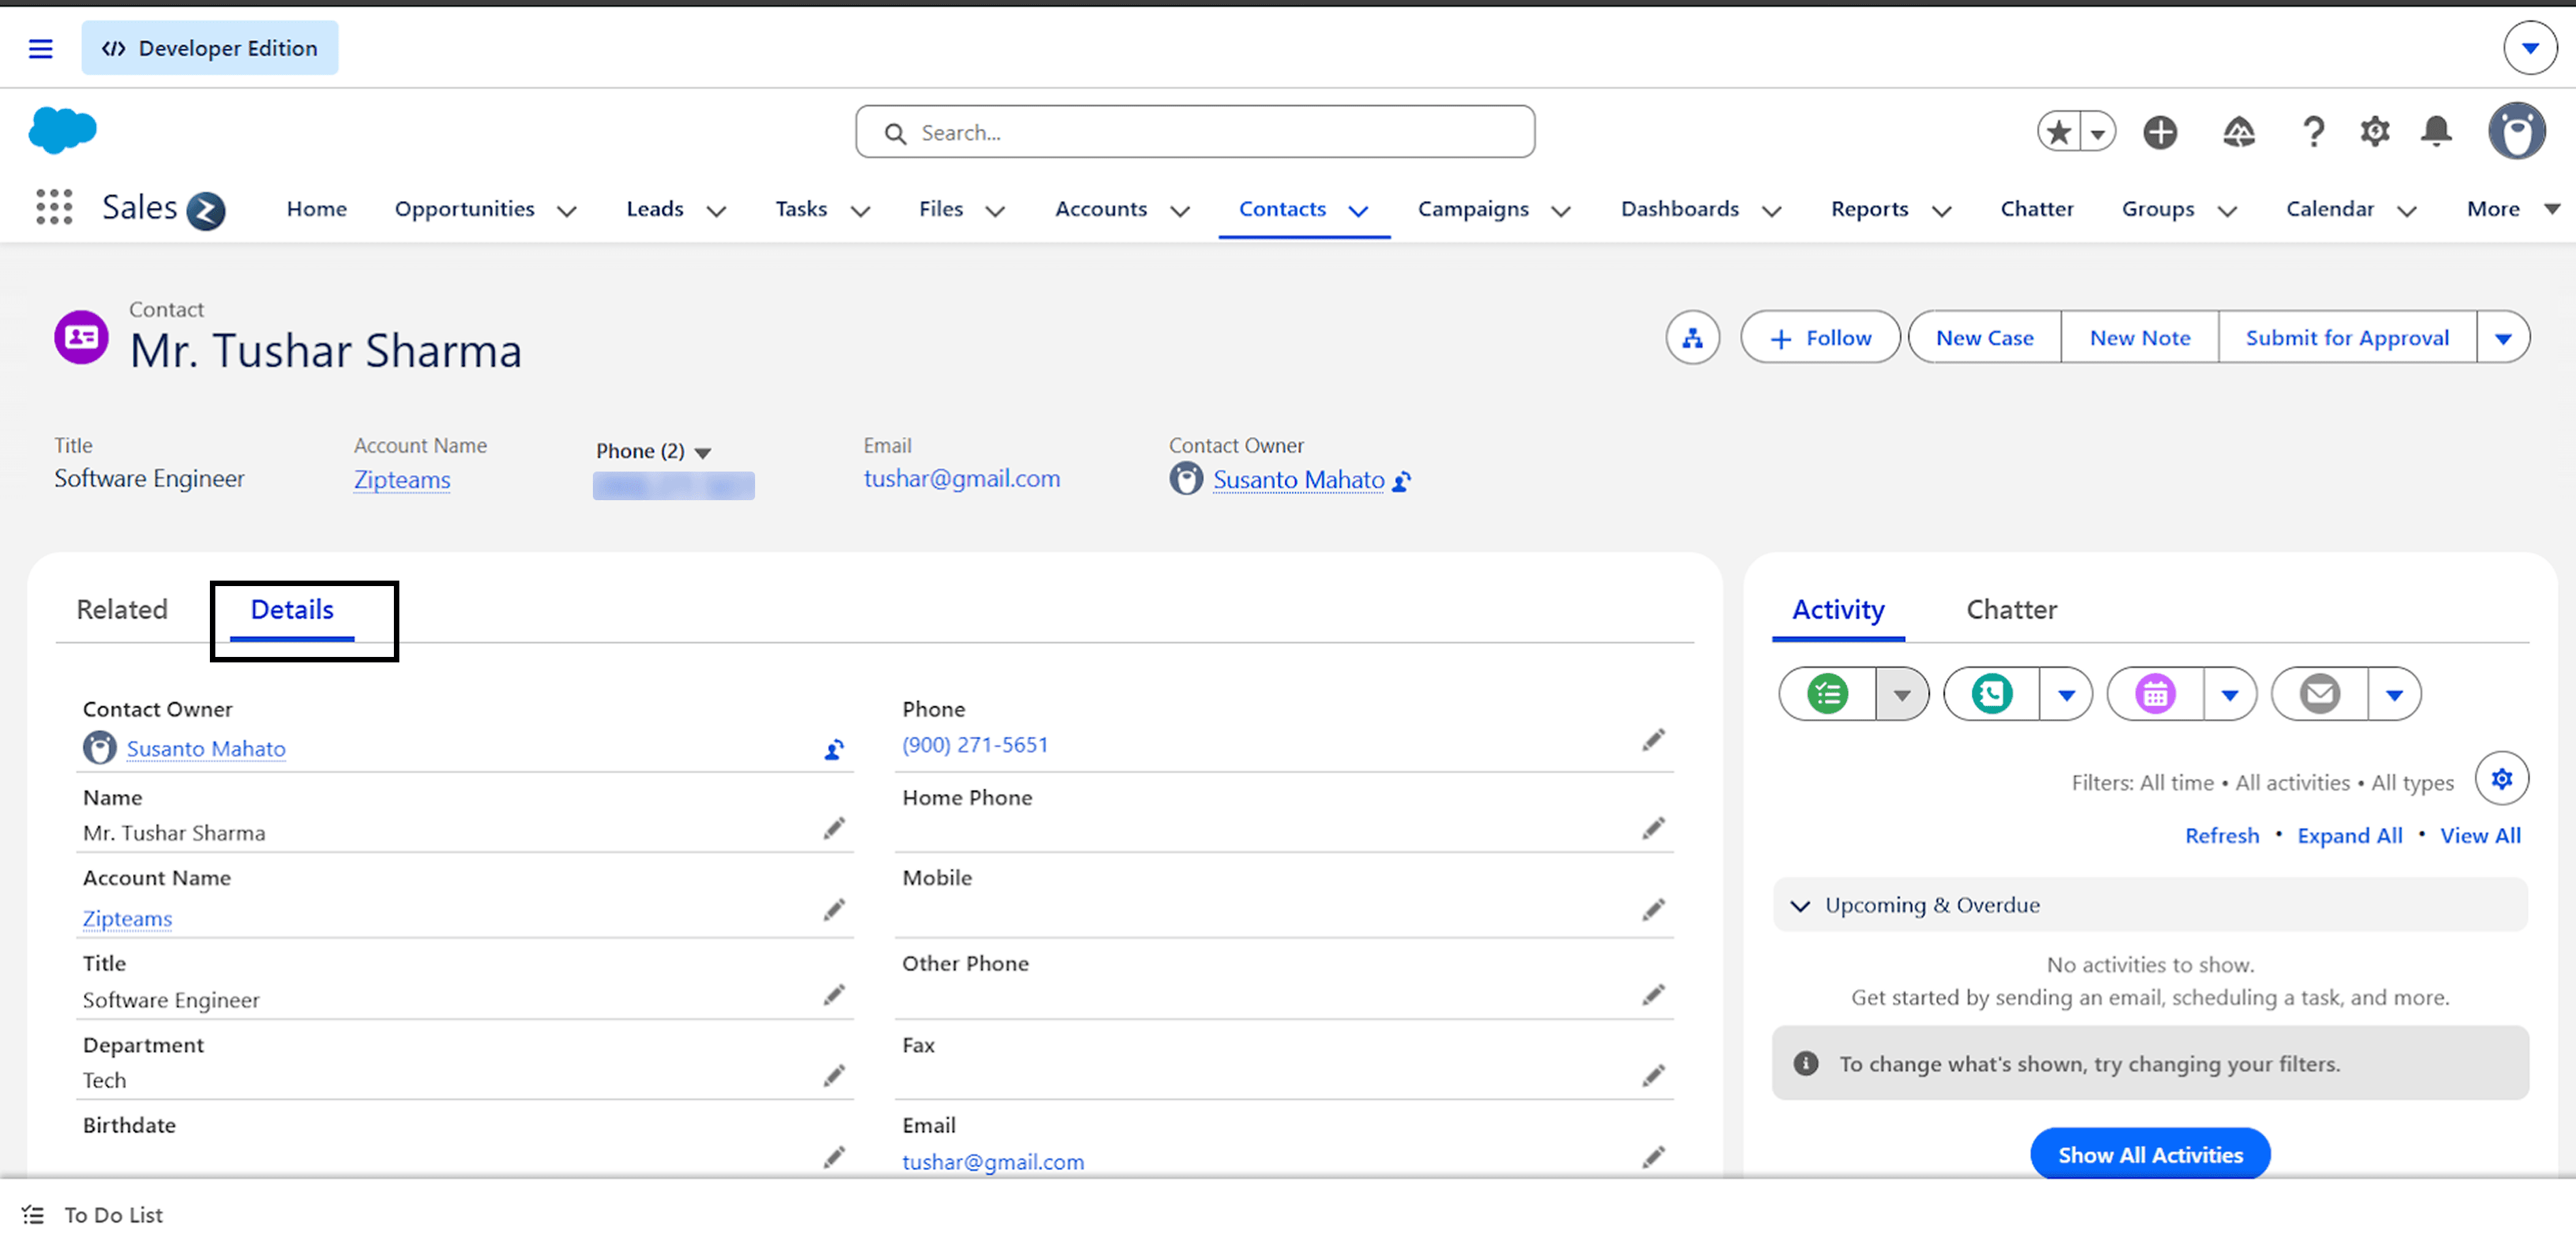Open the Zipteams account link in header
The image size is (2576, 1243).
click(x=402, y=480)
